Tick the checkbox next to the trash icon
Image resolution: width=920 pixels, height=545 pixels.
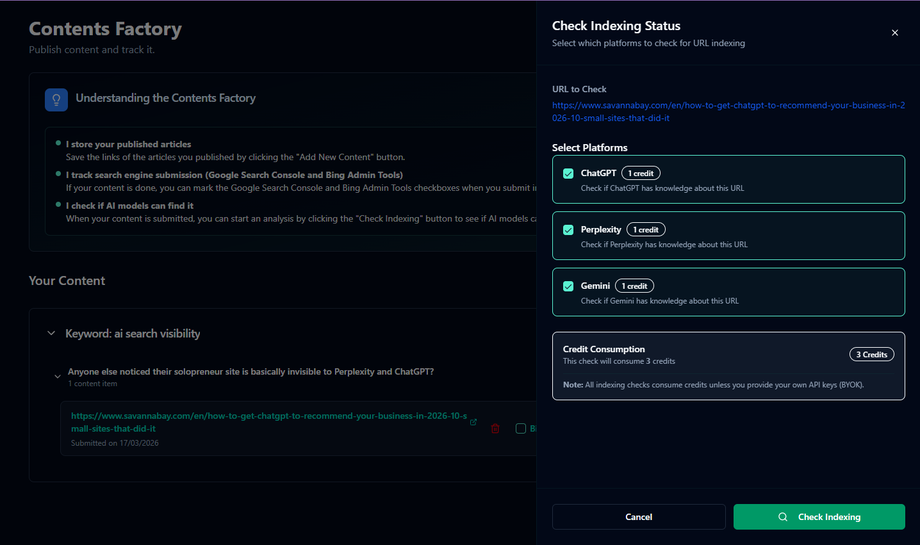coord(520,428)
